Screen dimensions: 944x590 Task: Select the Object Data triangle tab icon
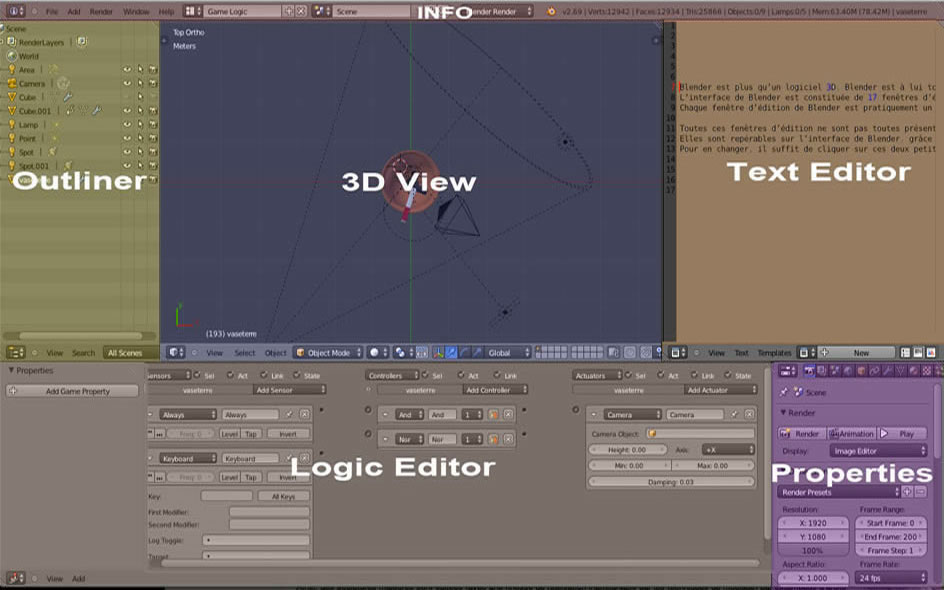(x=899, y=370)
